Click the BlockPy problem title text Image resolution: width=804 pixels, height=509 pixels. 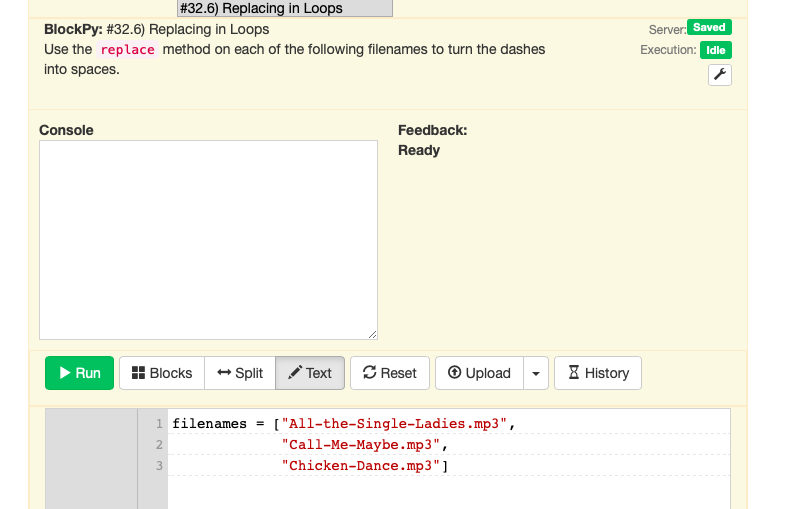click(156, 29)
